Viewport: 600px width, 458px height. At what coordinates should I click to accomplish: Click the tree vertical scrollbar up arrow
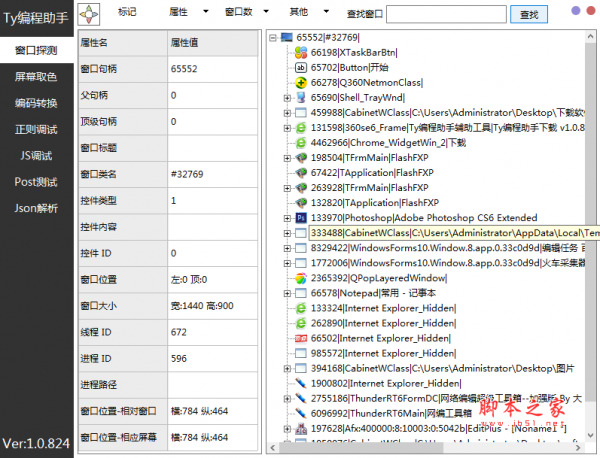[590, 36]
